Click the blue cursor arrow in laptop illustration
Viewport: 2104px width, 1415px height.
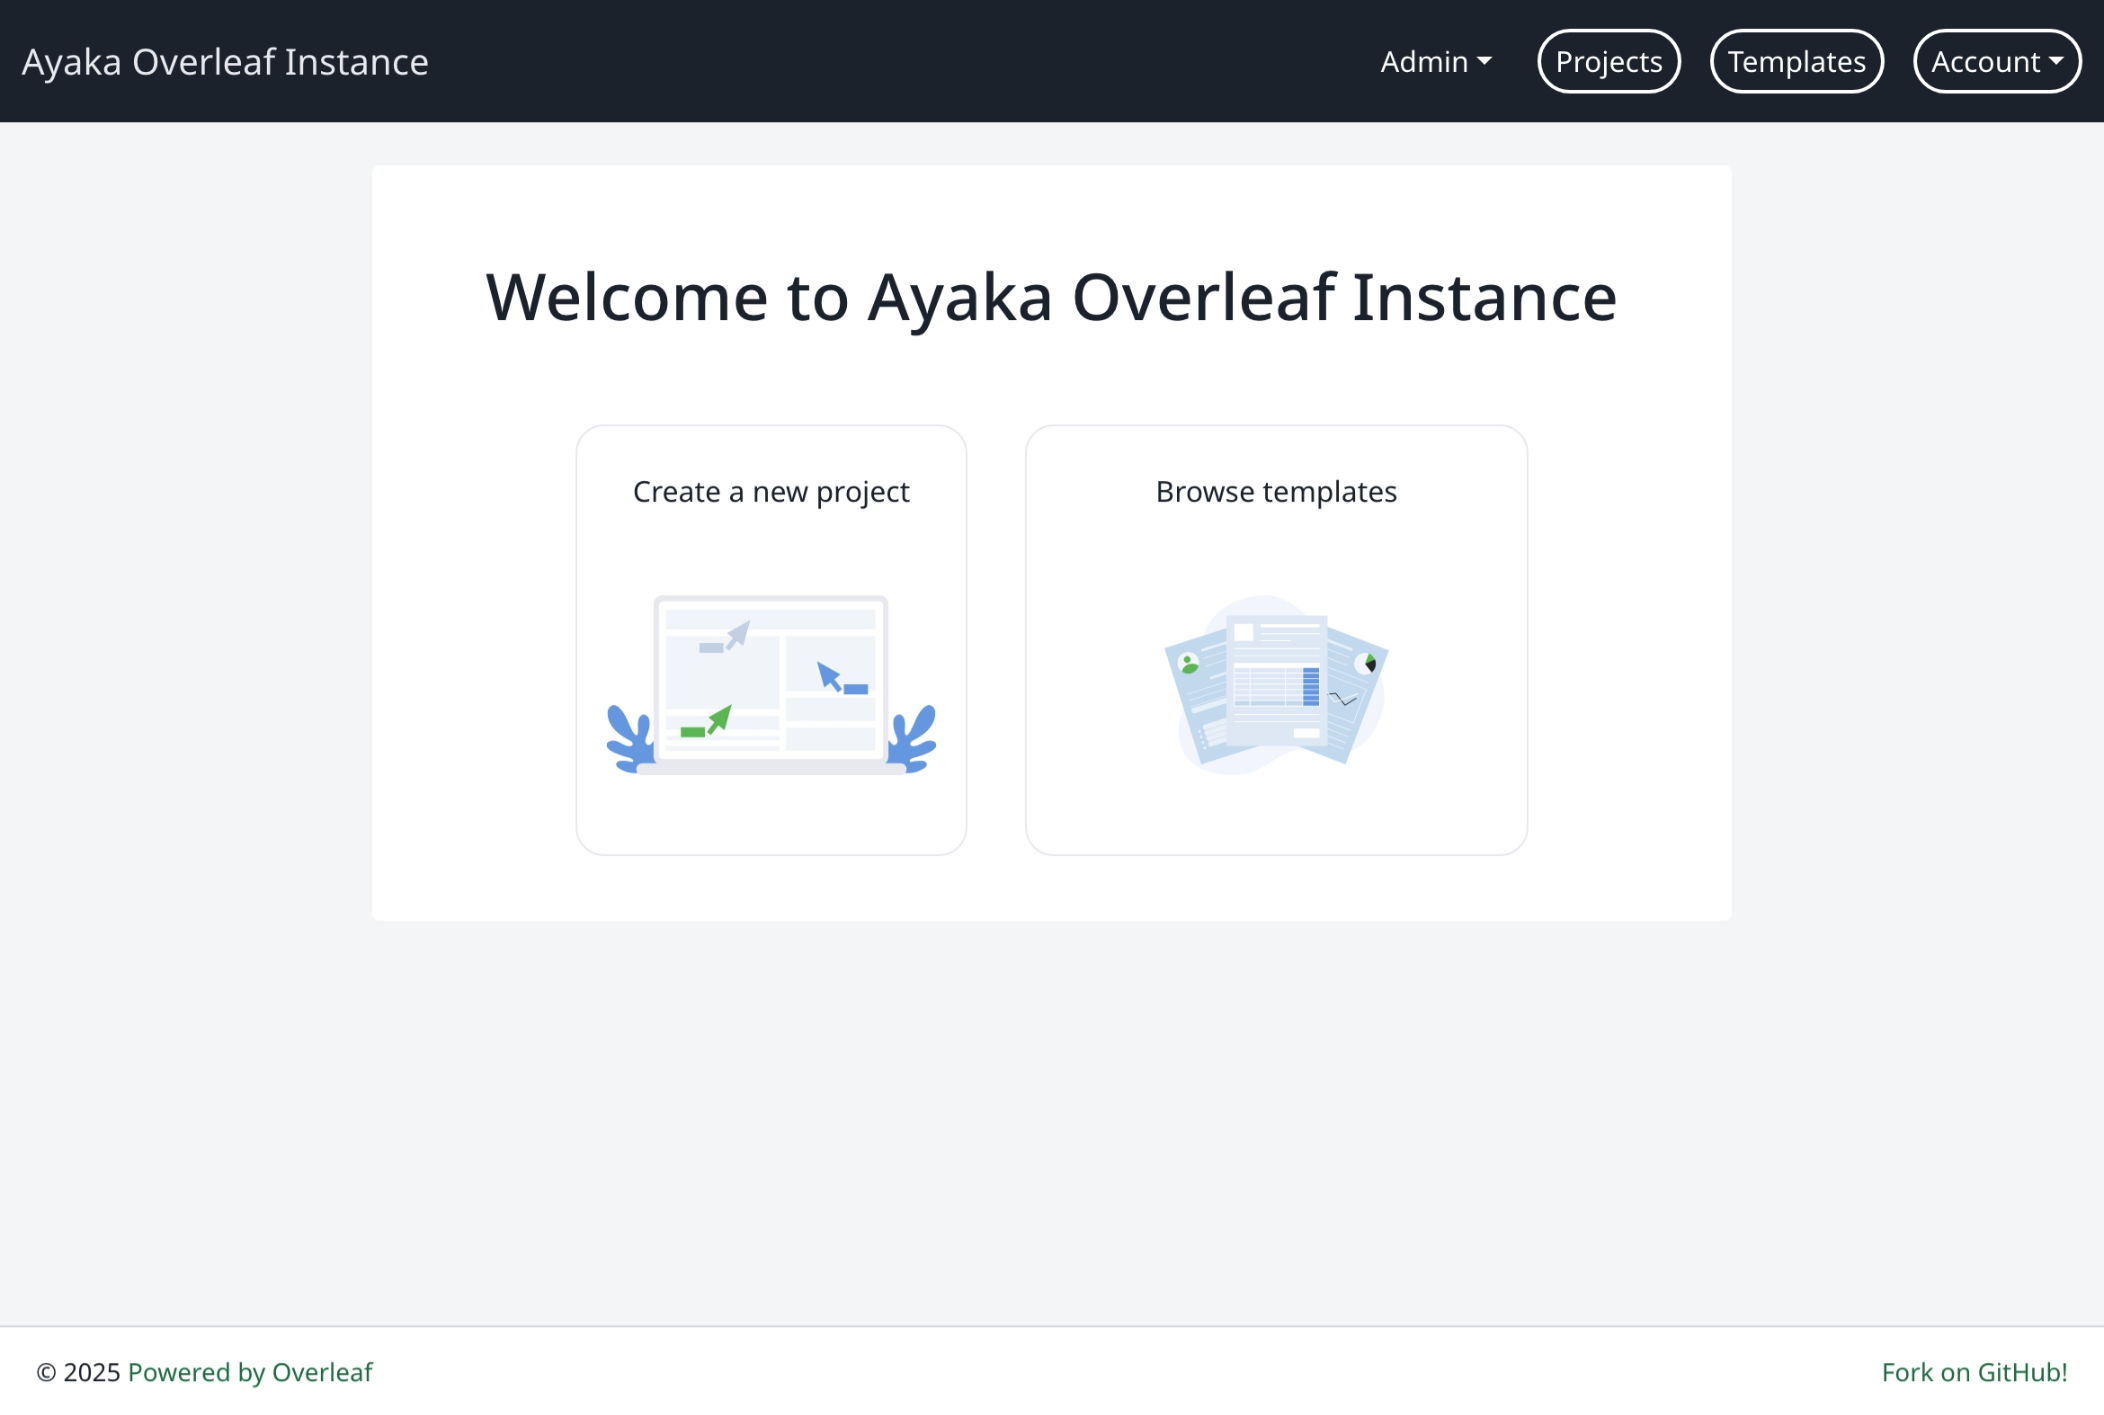coord(830,677)
